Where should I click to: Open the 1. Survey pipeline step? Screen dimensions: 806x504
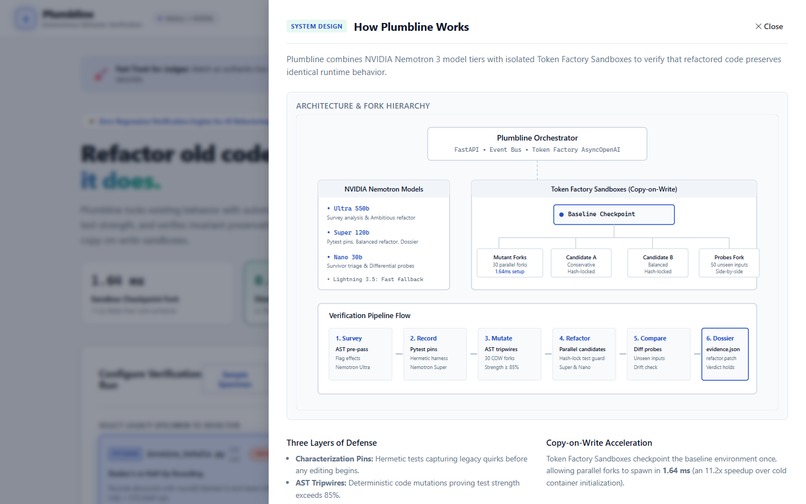360,354
